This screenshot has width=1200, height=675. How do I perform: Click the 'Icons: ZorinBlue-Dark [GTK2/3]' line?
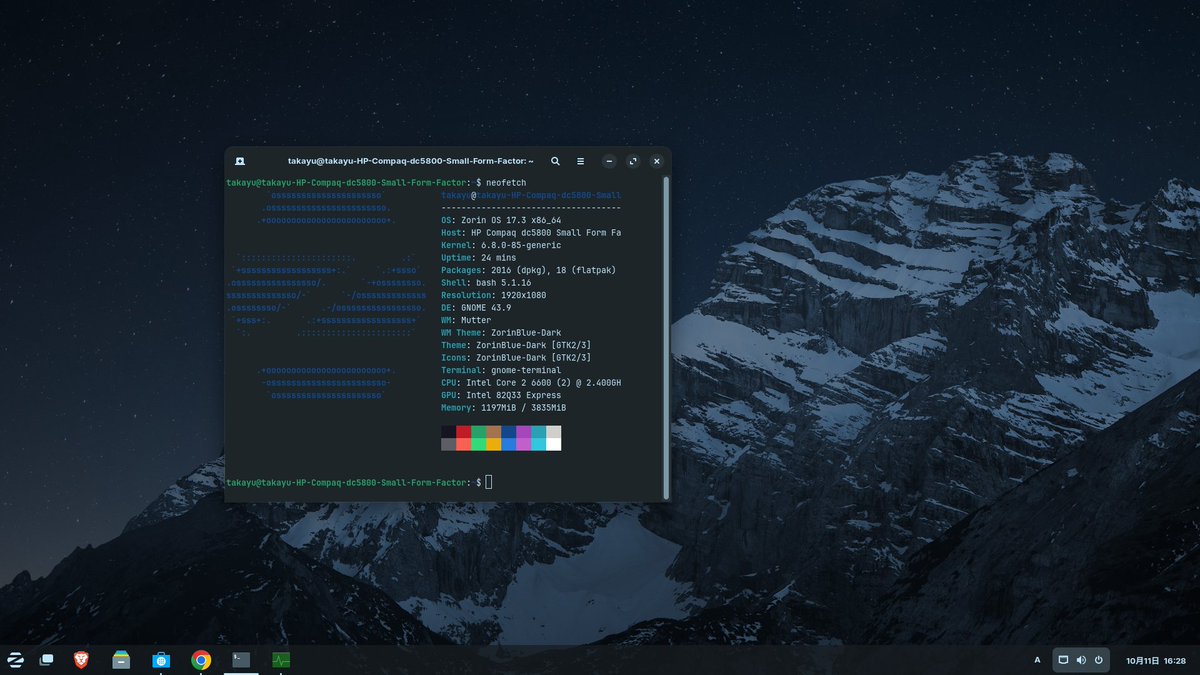point(516,358)
